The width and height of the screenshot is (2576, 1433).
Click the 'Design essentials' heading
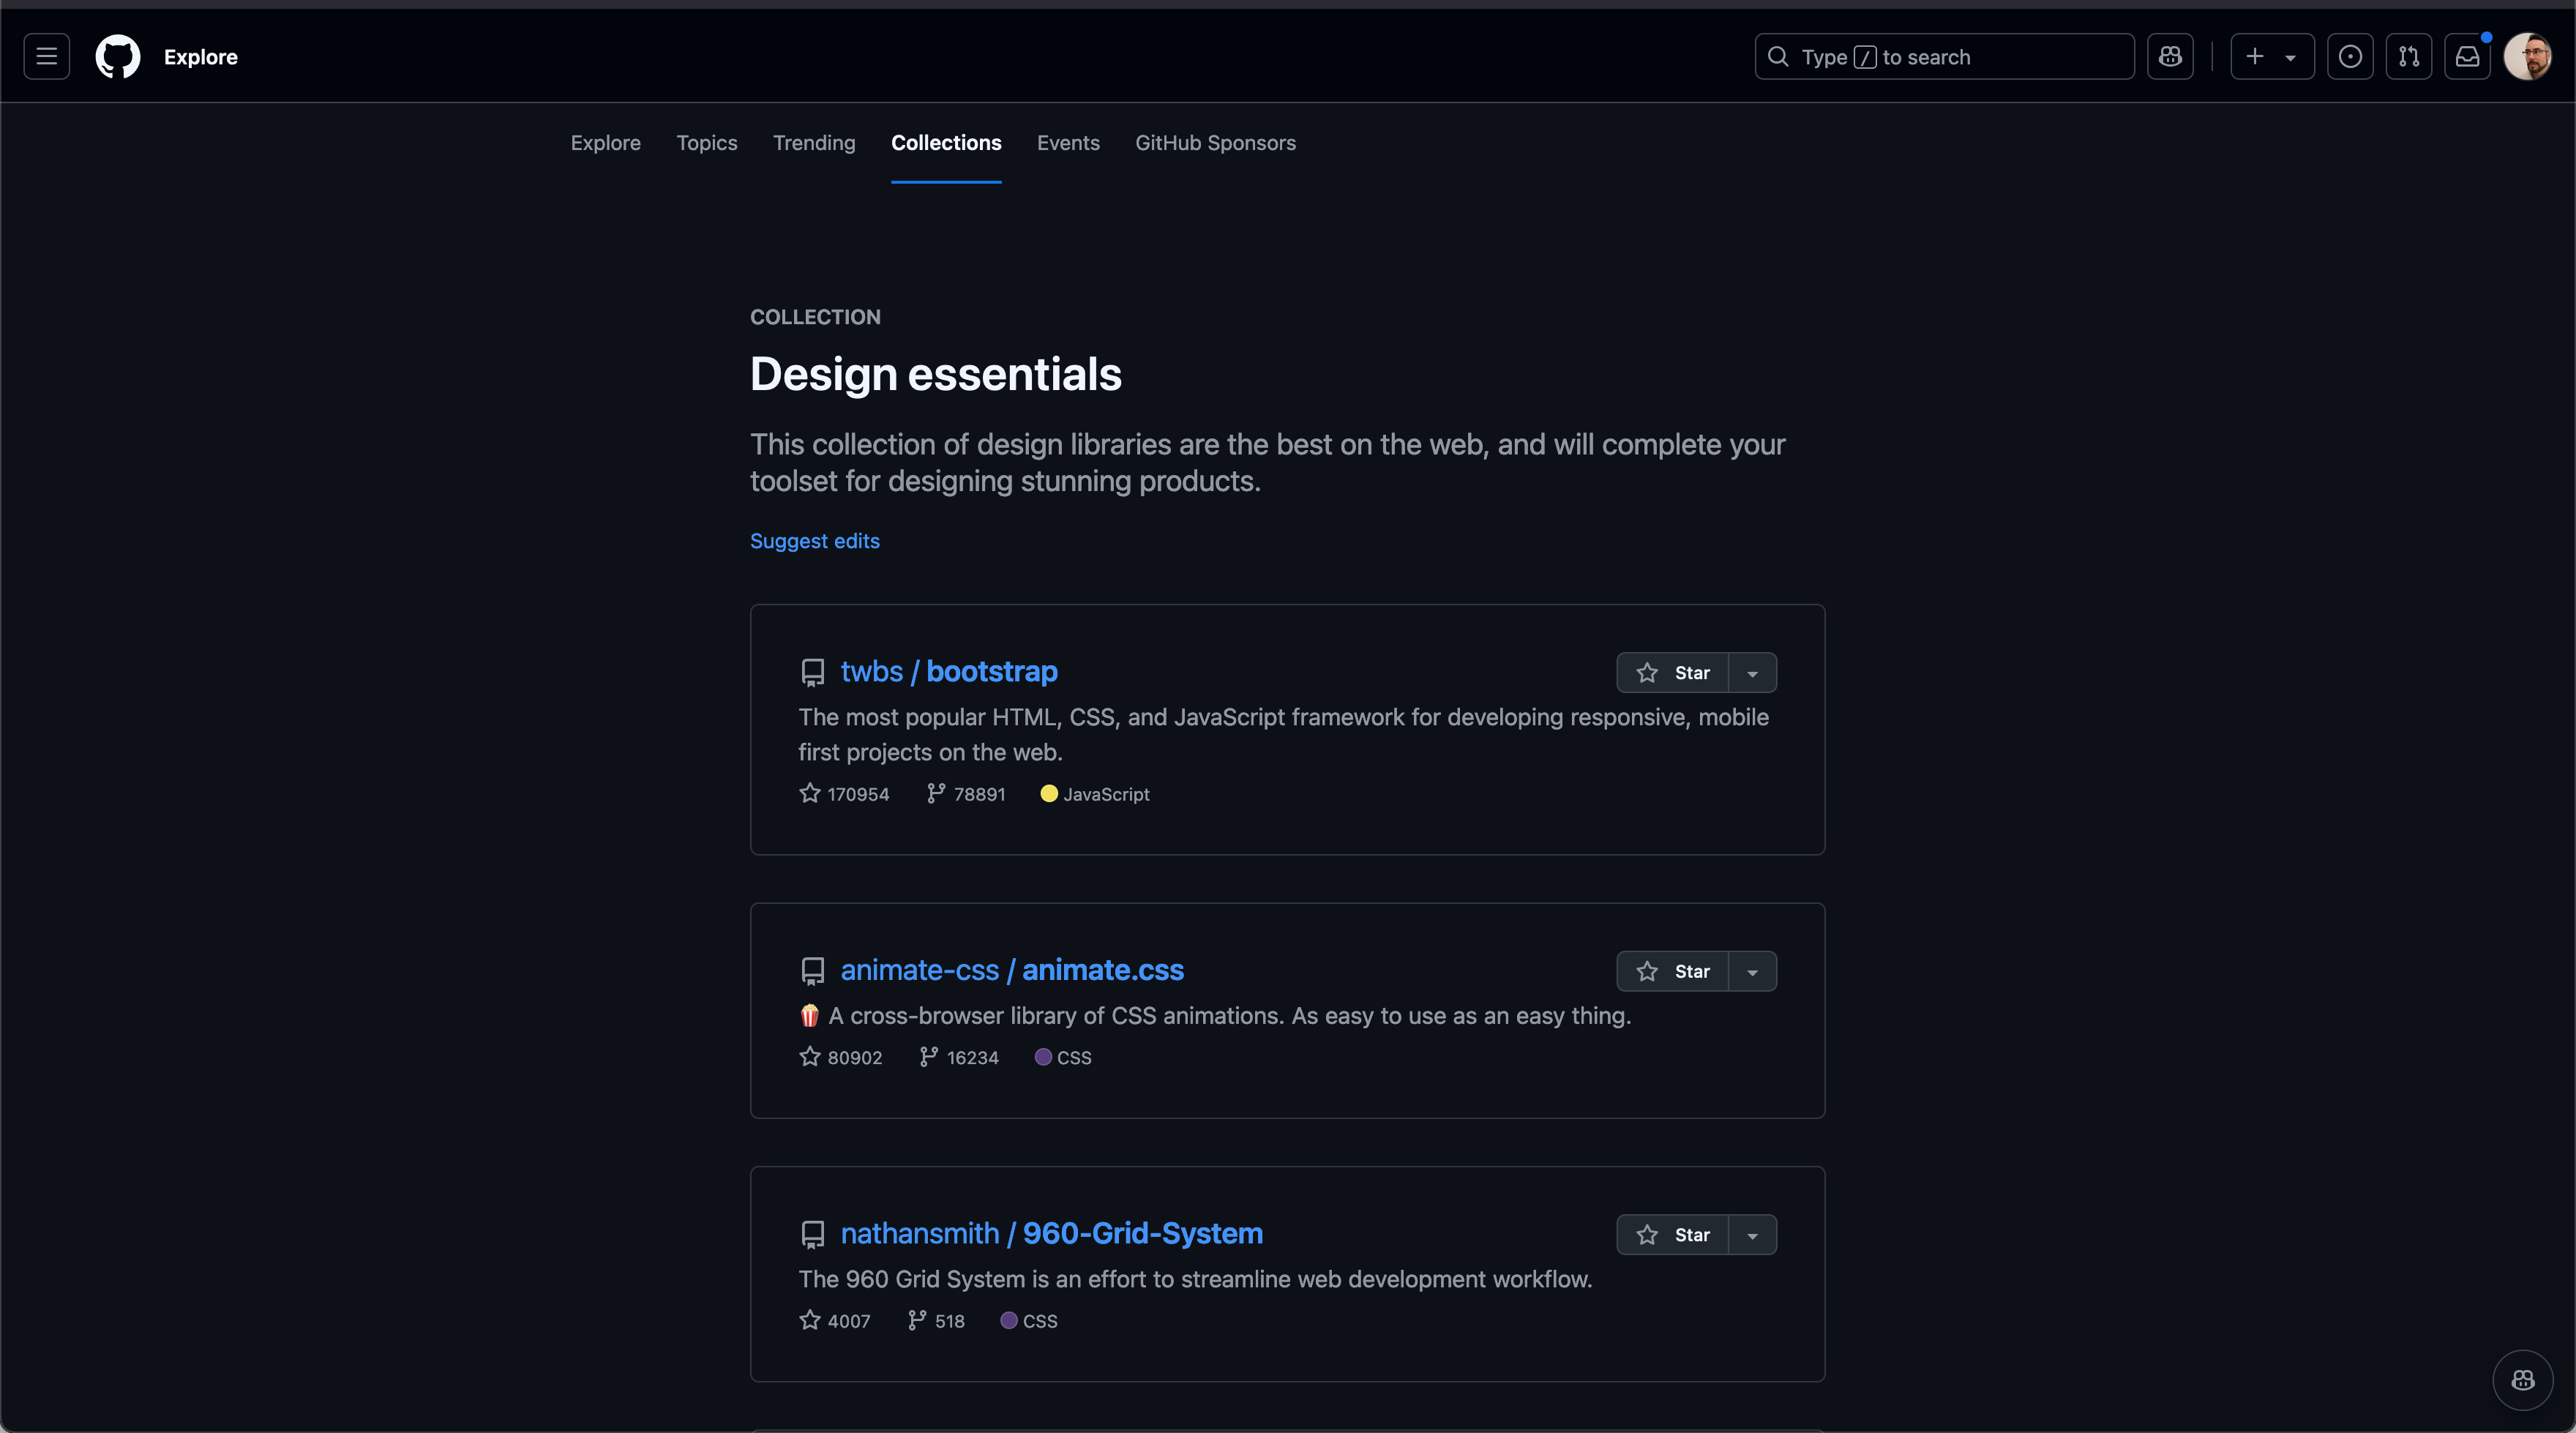pos(936,374)
